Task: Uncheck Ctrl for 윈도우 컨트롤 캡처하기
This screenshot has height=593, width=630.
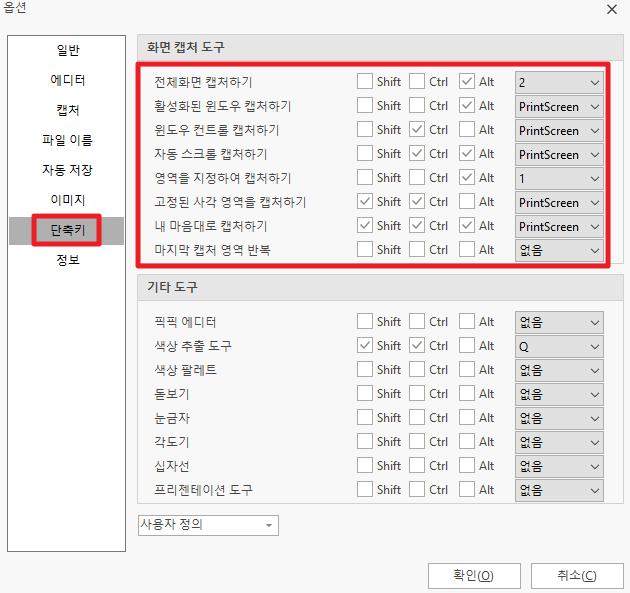Action: pyautogui.click(x=417, y=129)
